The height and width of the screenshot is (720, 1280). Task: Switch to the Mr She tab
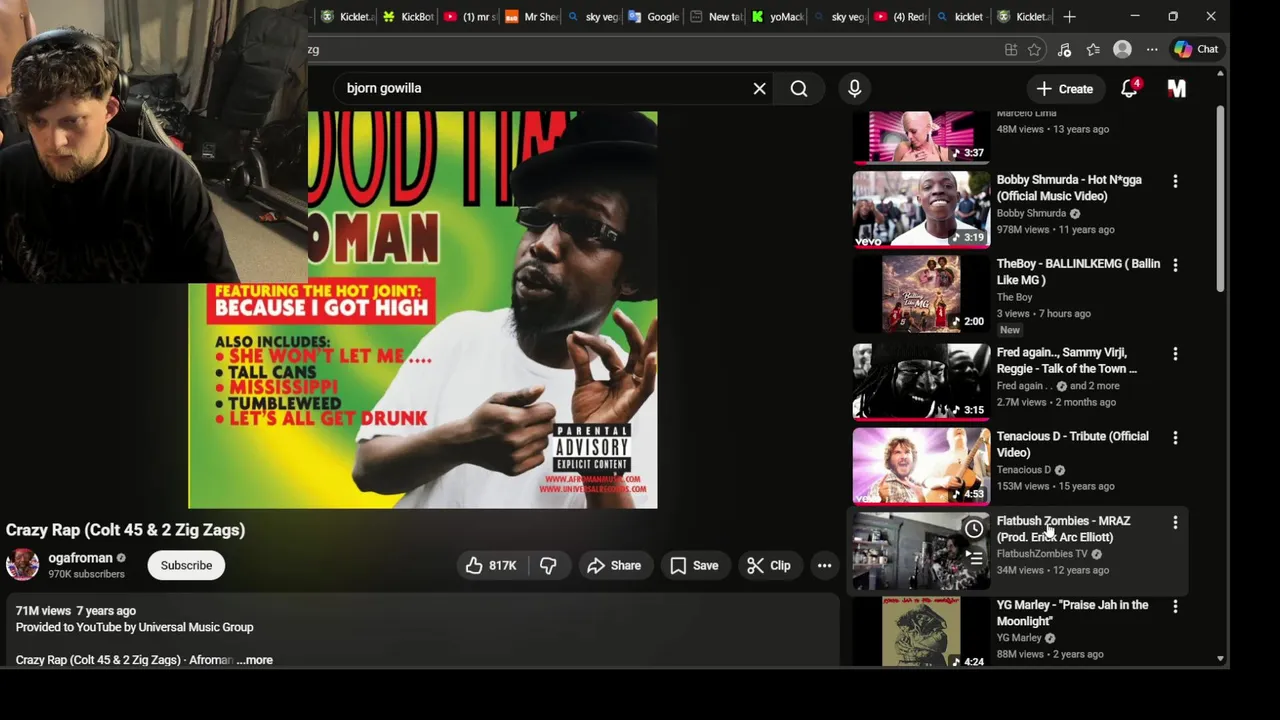531,17
